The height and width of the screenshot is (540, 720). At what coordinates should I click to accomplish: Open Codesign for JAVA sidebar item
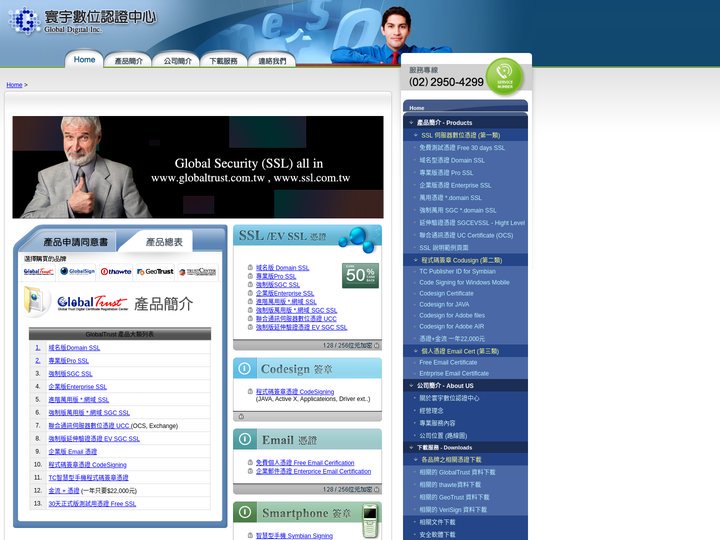(444, 304)
